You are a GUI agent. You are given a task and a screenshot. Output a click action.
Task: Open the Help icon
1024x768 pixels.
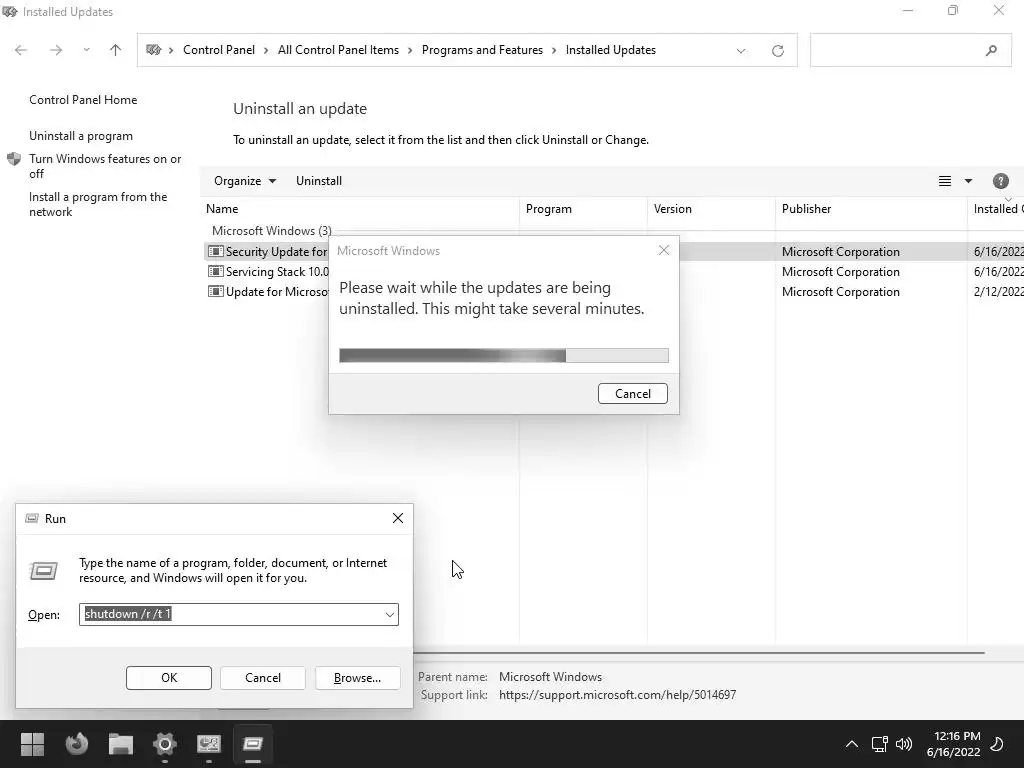click(1000, 181)
